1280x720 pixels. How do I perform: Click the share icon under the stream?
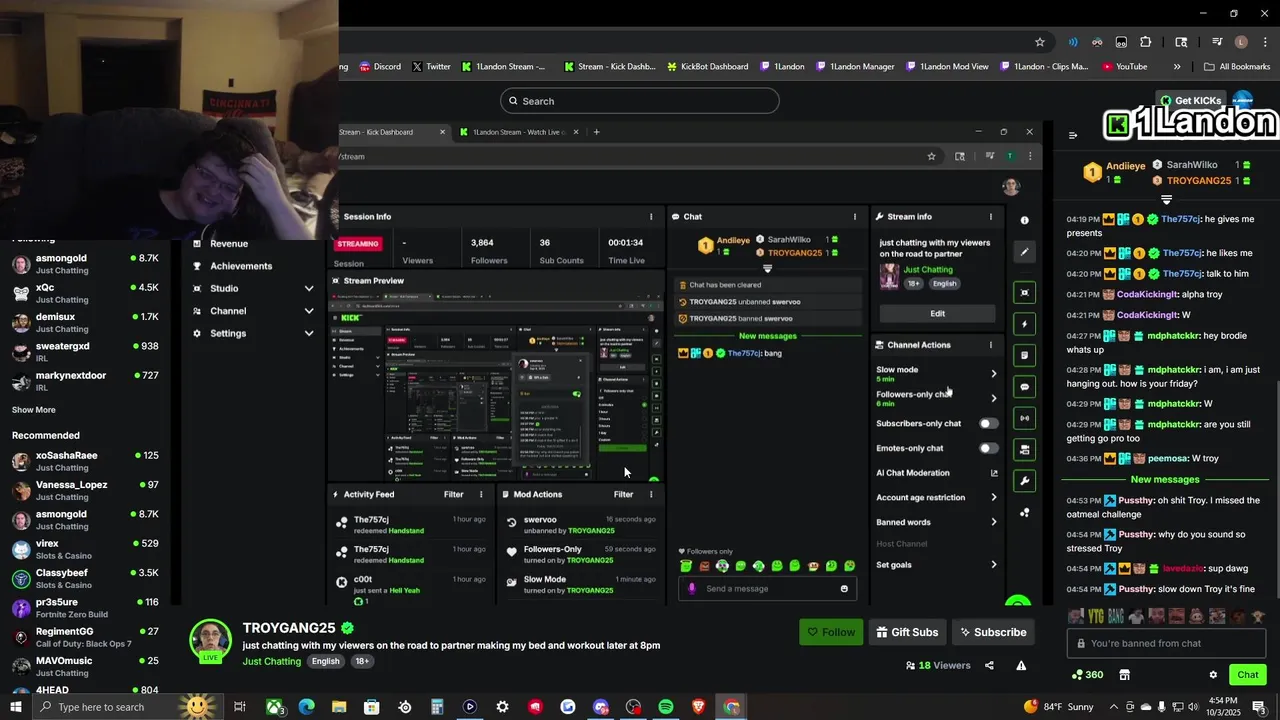989,665
